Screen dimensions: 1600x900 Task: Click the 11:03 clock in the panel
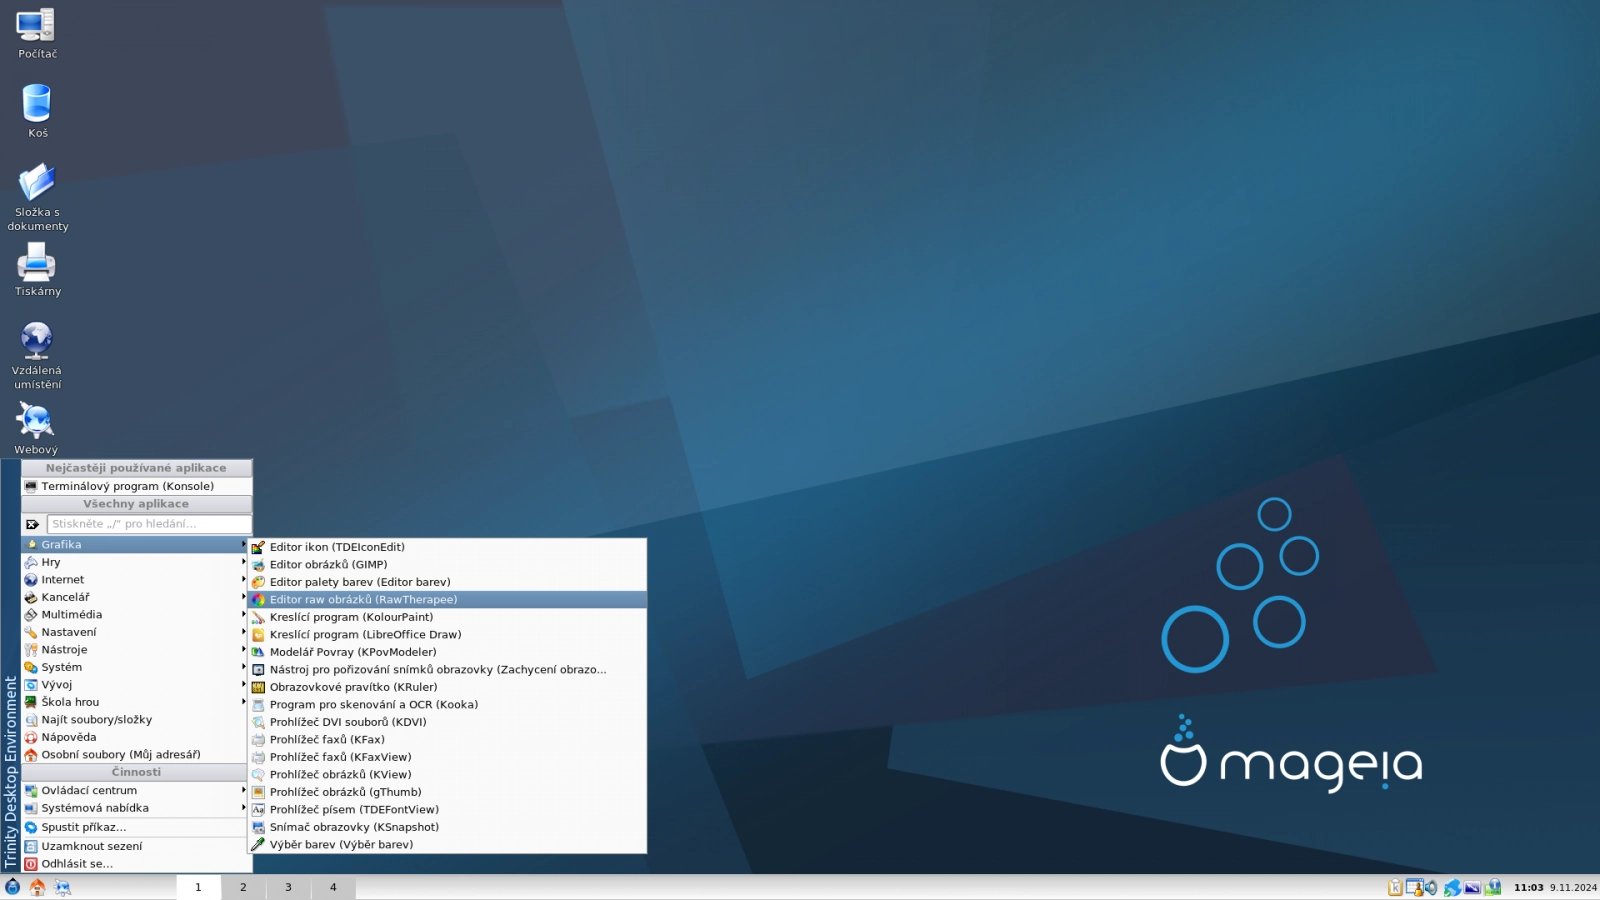(1528, 888)
